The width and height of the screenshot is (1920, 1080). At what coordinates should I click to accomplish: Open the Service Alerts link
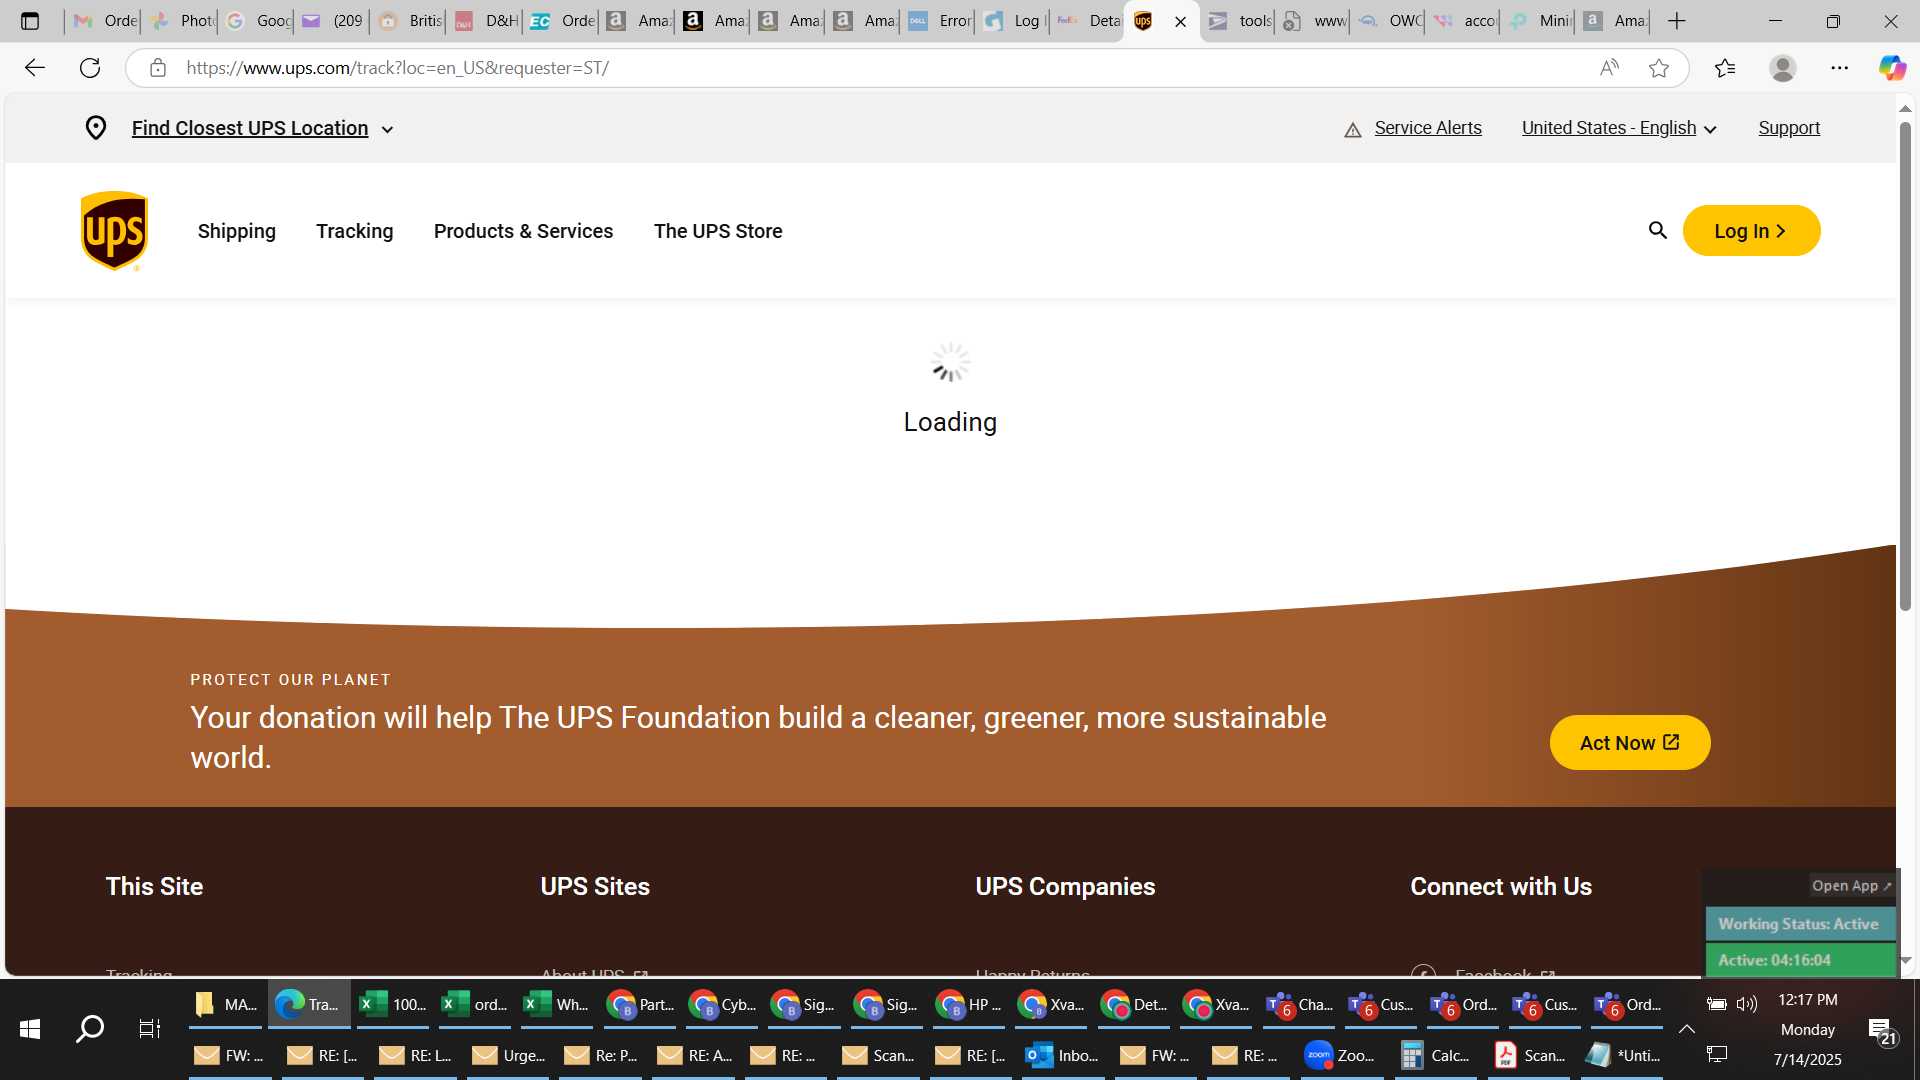[x=1427, y=128]
